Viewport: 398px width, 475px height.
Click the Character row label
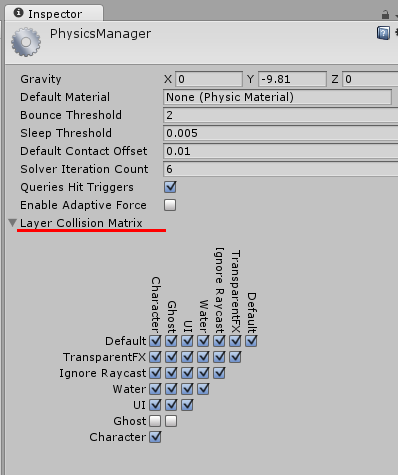(118, 437)
